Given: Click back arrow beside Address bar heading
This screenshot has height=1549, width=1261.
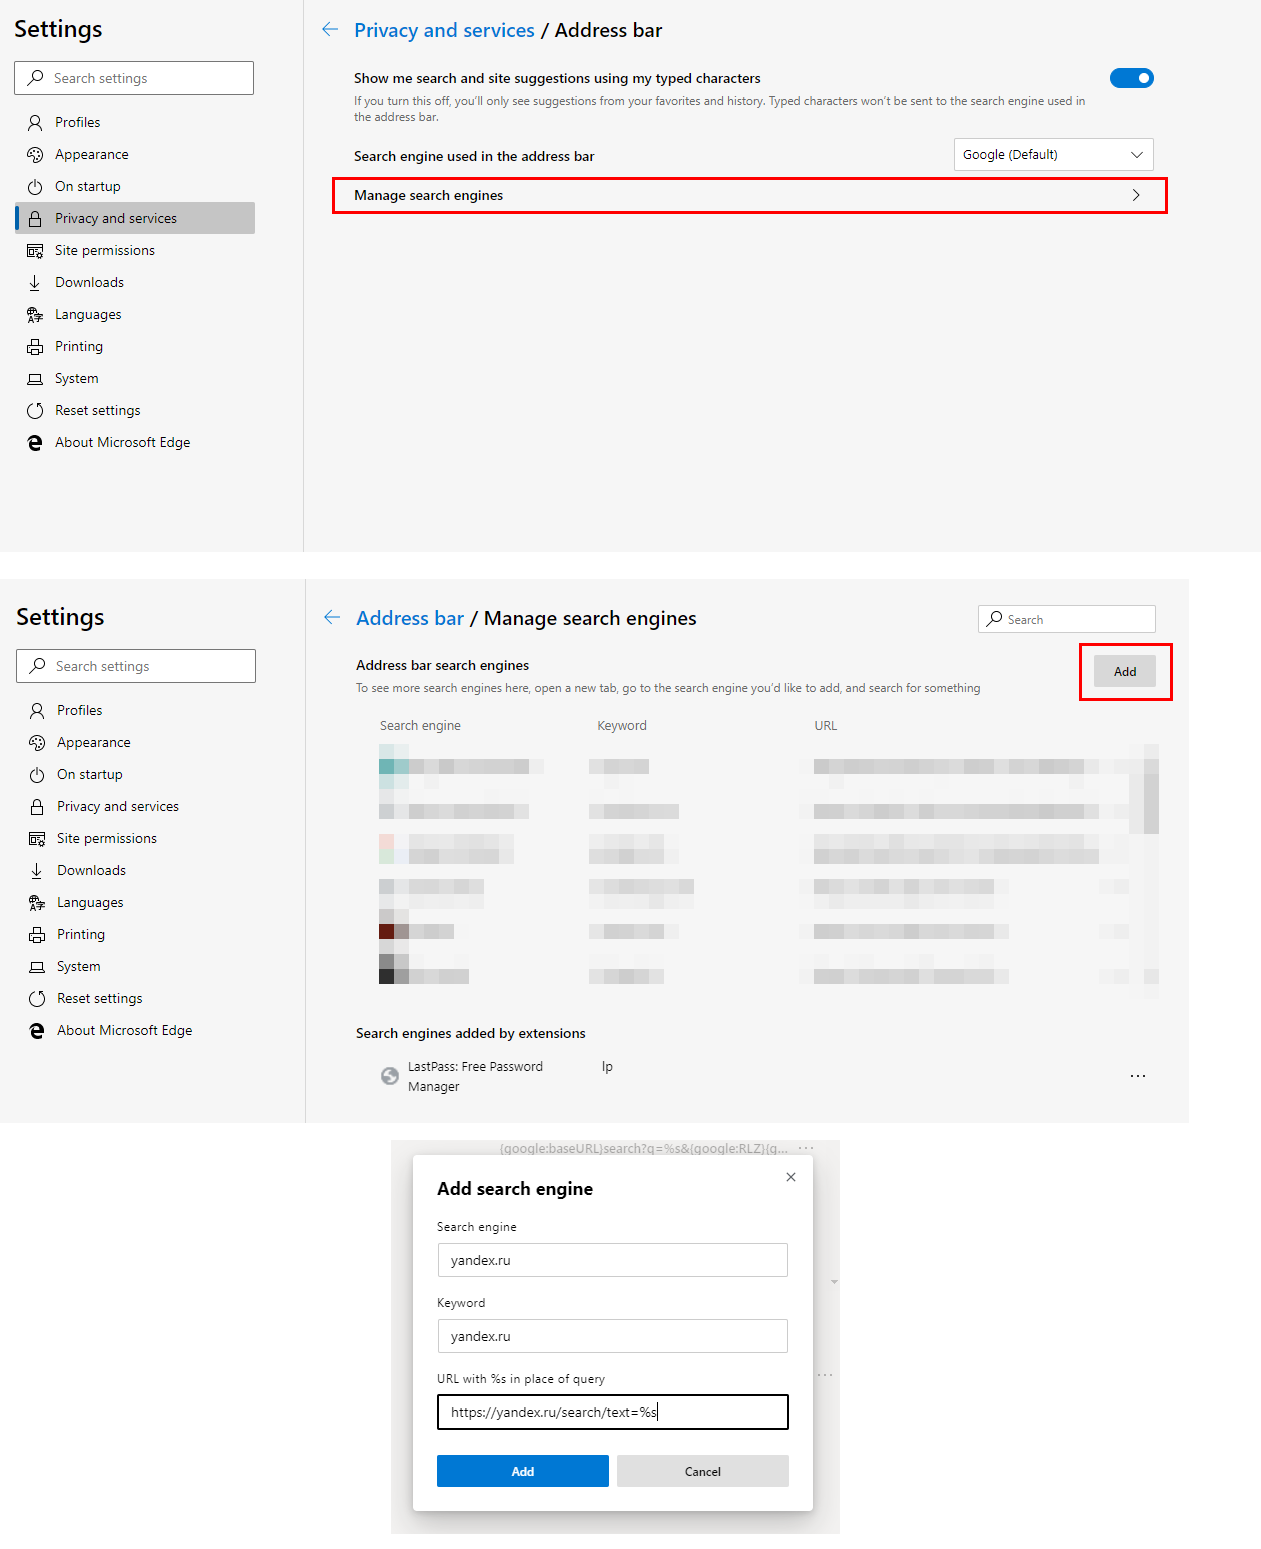Looking at the screenshot, I should point(332,618).
